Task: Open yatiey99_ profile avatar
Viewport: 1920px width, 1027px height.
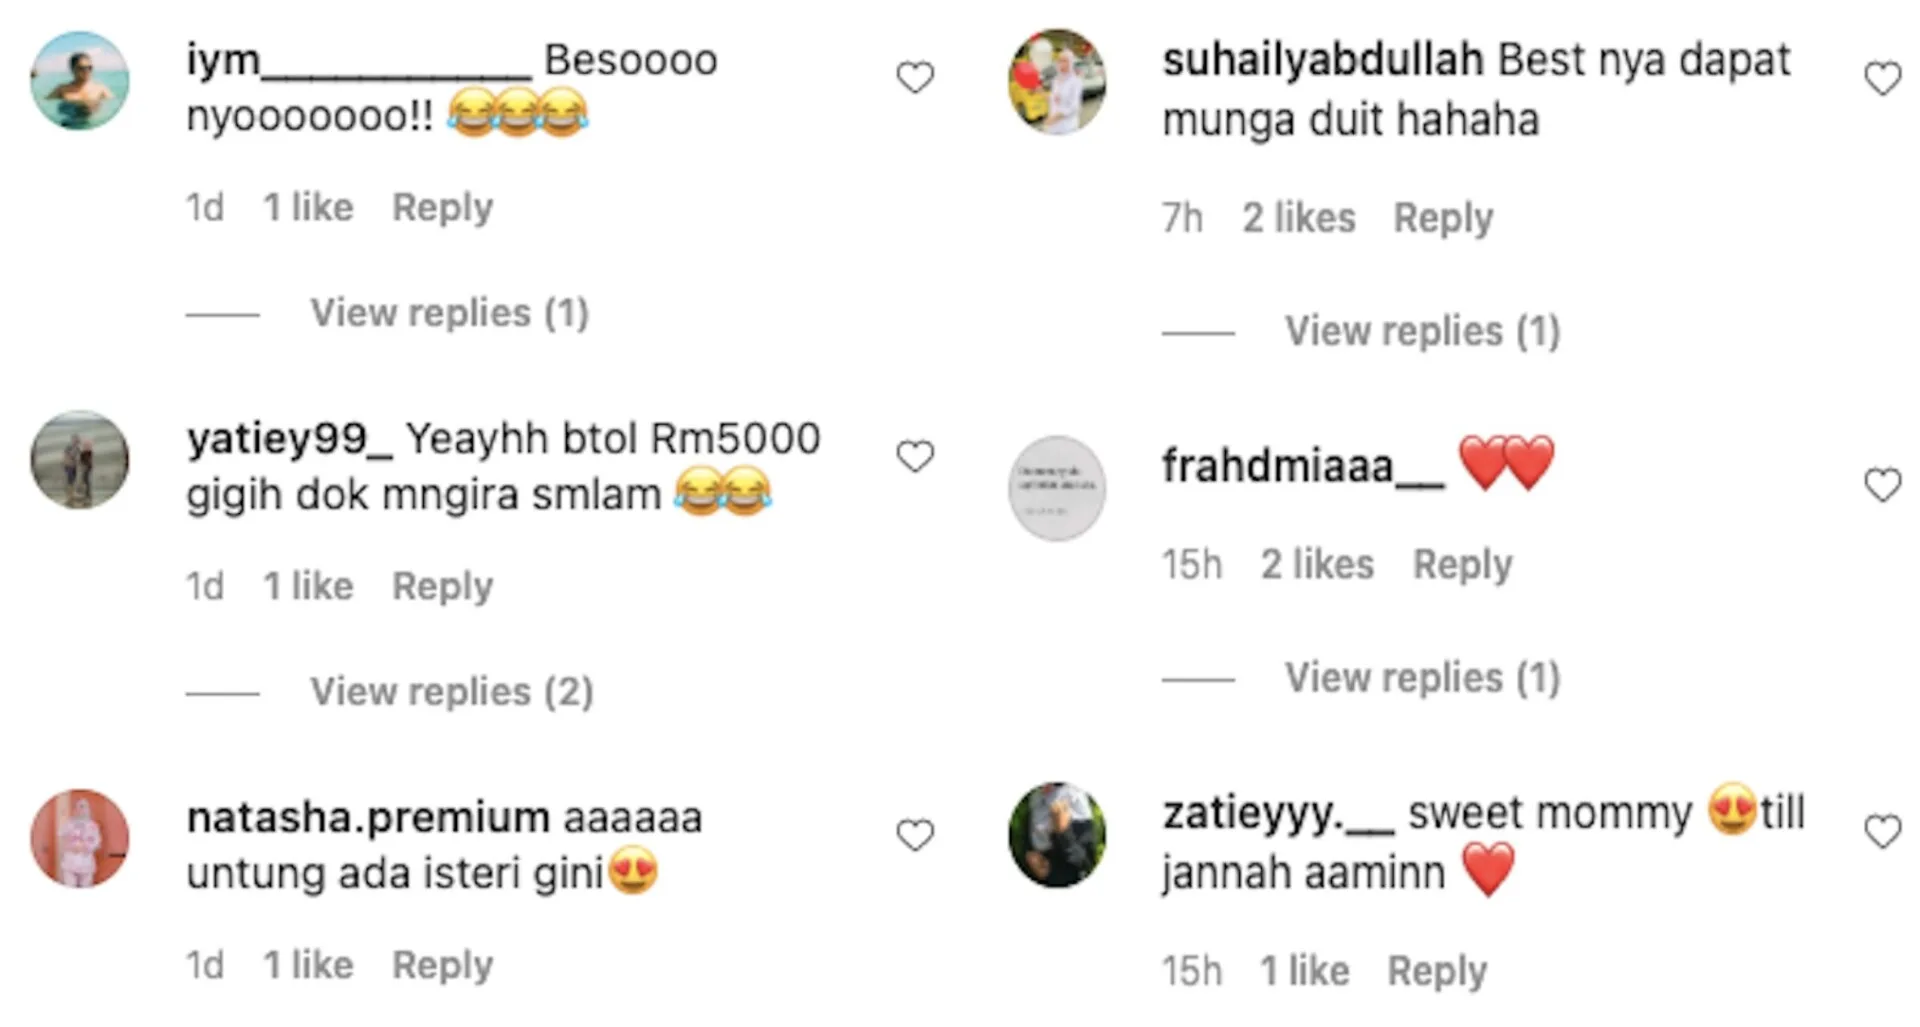Action: (x=80, y=460)
